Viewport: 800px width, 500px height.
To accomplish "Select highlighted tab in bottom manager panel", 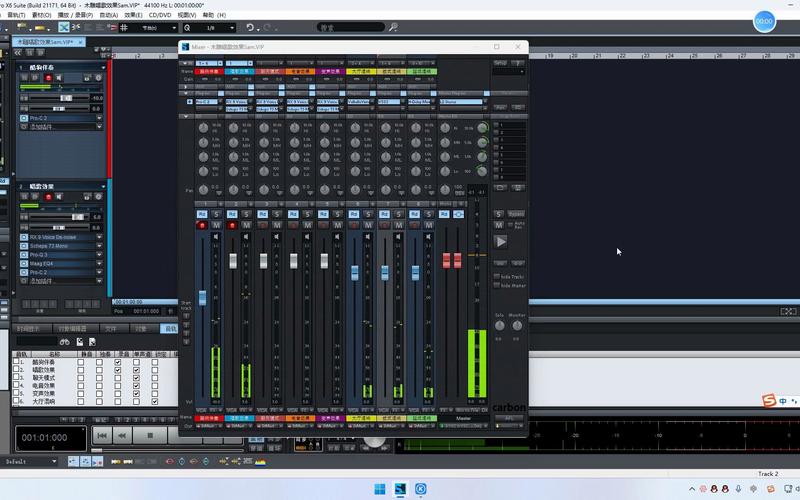I will pyautogui.click(x=169, y=329).
